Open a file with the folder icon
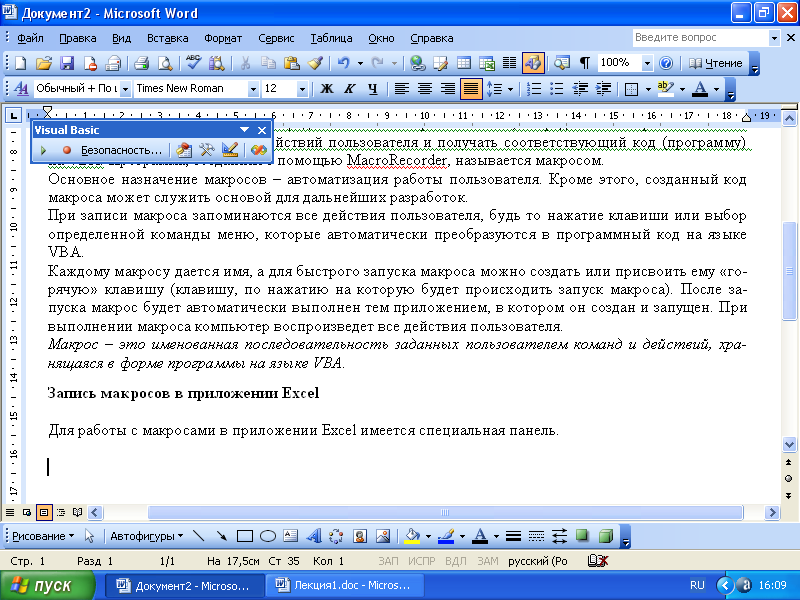The width and height of the screenshot is (800, 600). (x=44, y=63)
